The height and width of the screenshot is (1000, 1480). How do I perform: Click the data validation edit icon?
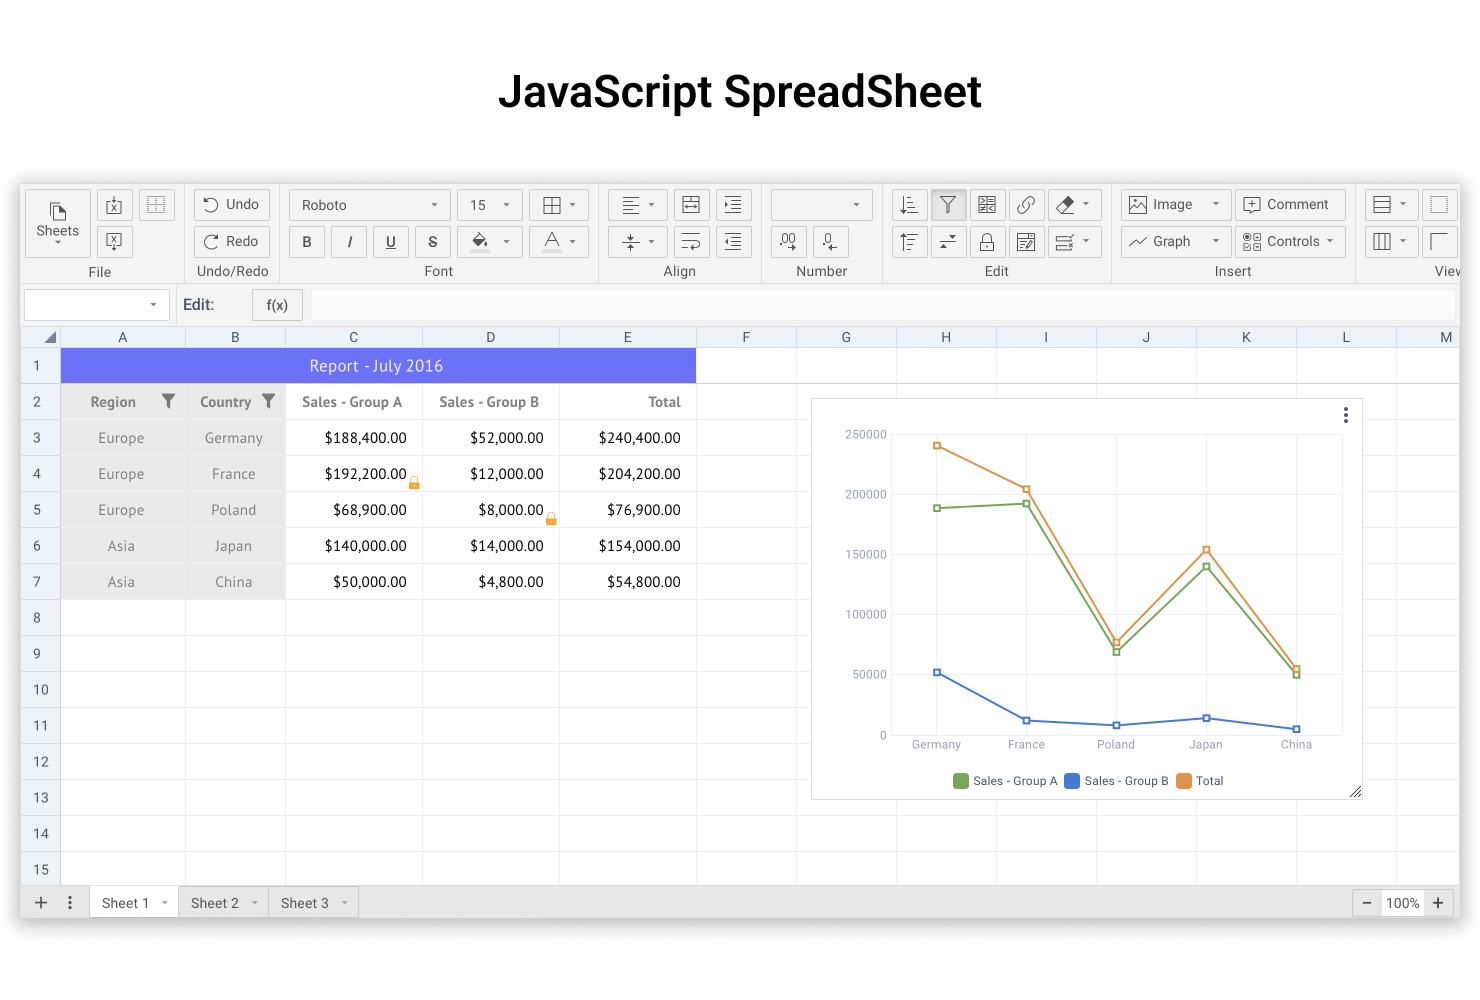(1026, 241)
